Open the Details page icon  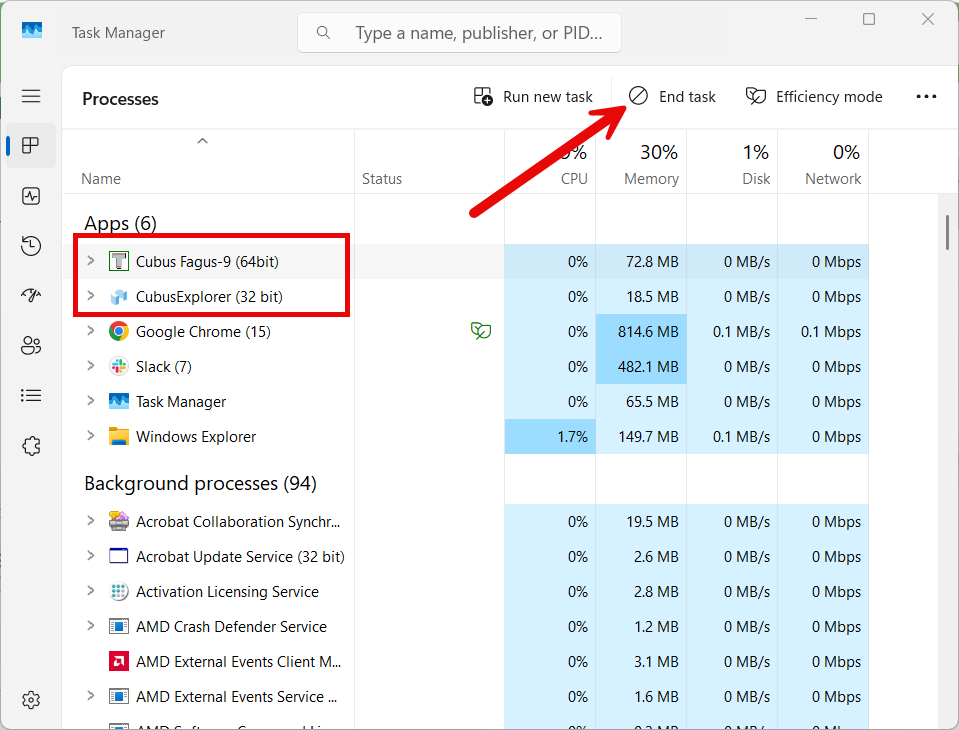31,396
